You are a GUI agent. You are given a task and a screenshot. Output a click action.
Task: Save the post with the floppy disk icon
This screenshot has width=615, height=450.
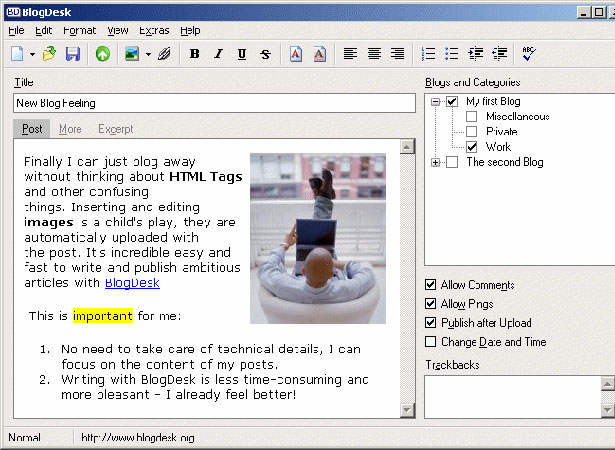[x=73, y=53]
